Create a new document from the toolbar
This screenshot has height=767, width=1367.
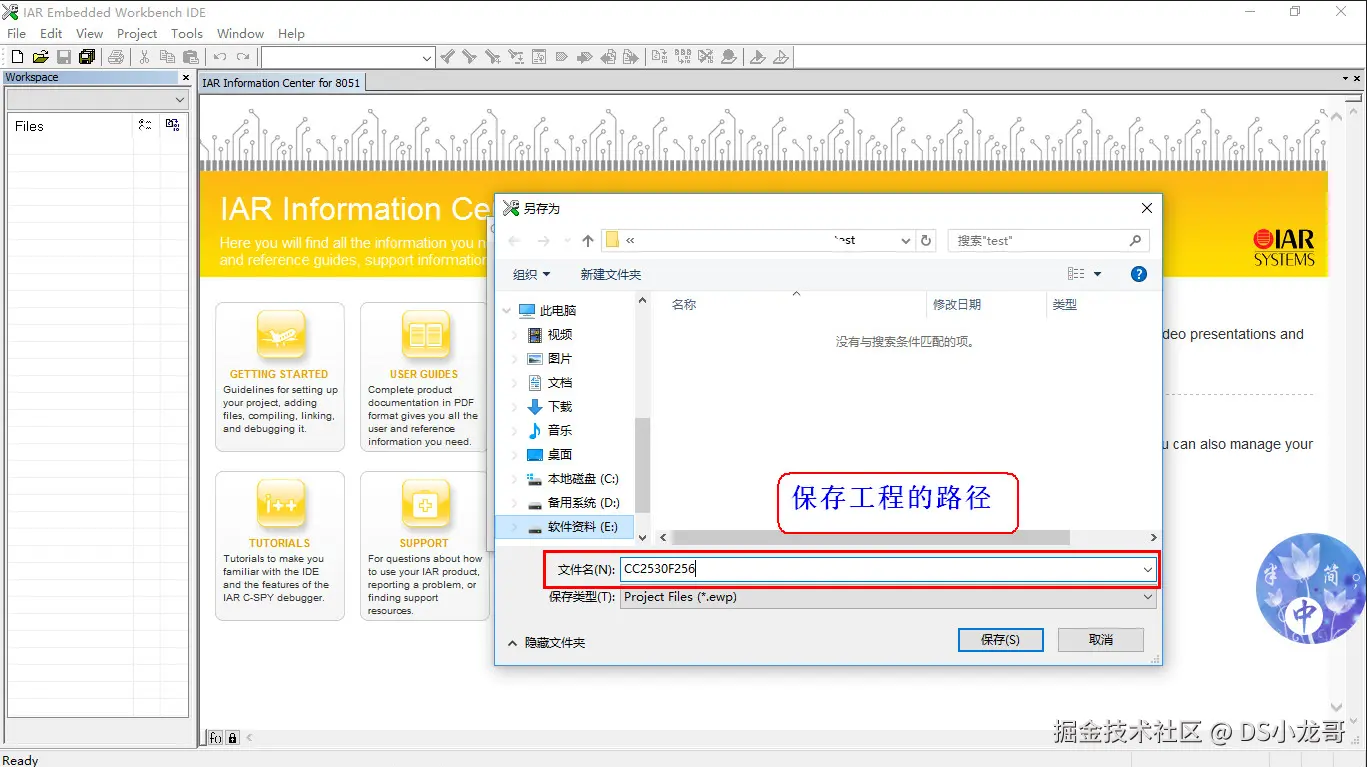pyautogui.click(x=17, y=57)
